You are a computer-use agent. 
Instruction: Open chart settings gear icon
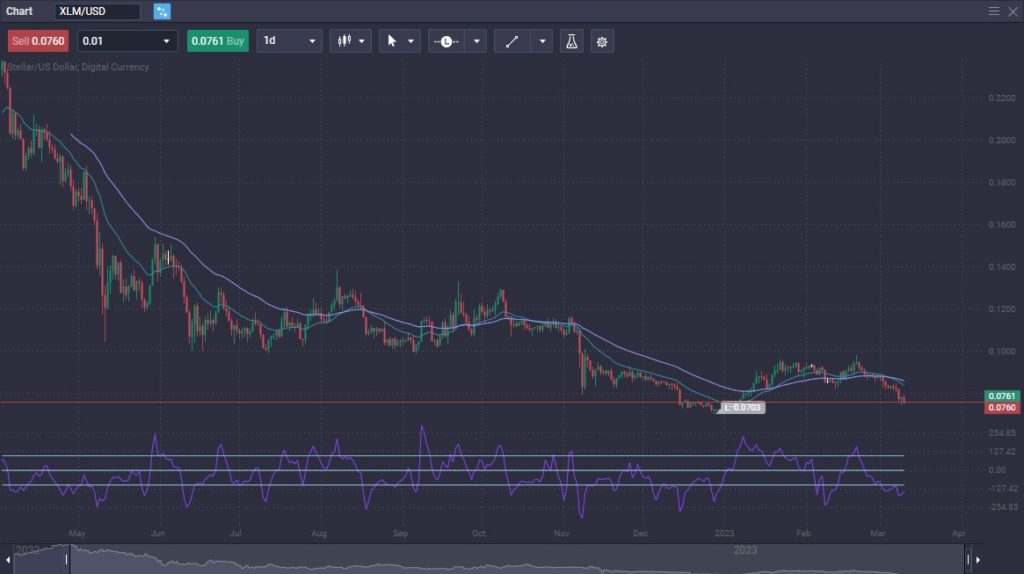point(602,41)
